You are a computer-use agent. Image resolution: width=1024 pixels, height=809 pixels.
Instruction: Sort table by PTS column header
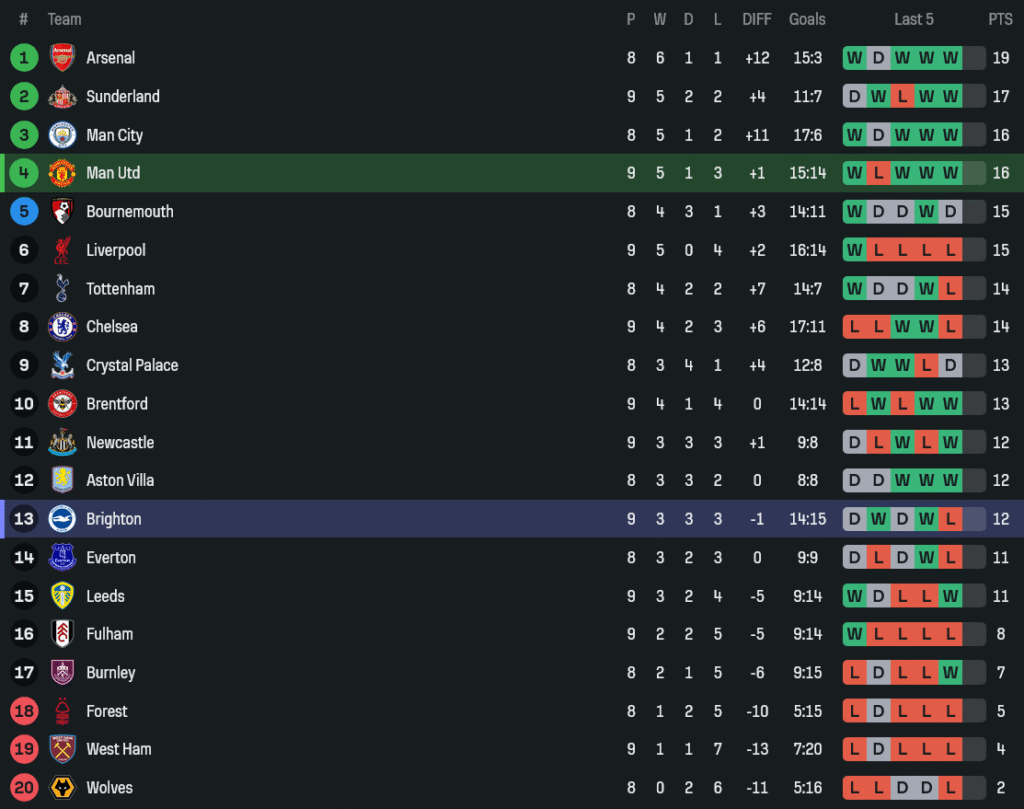click(x=1000, y=19)
